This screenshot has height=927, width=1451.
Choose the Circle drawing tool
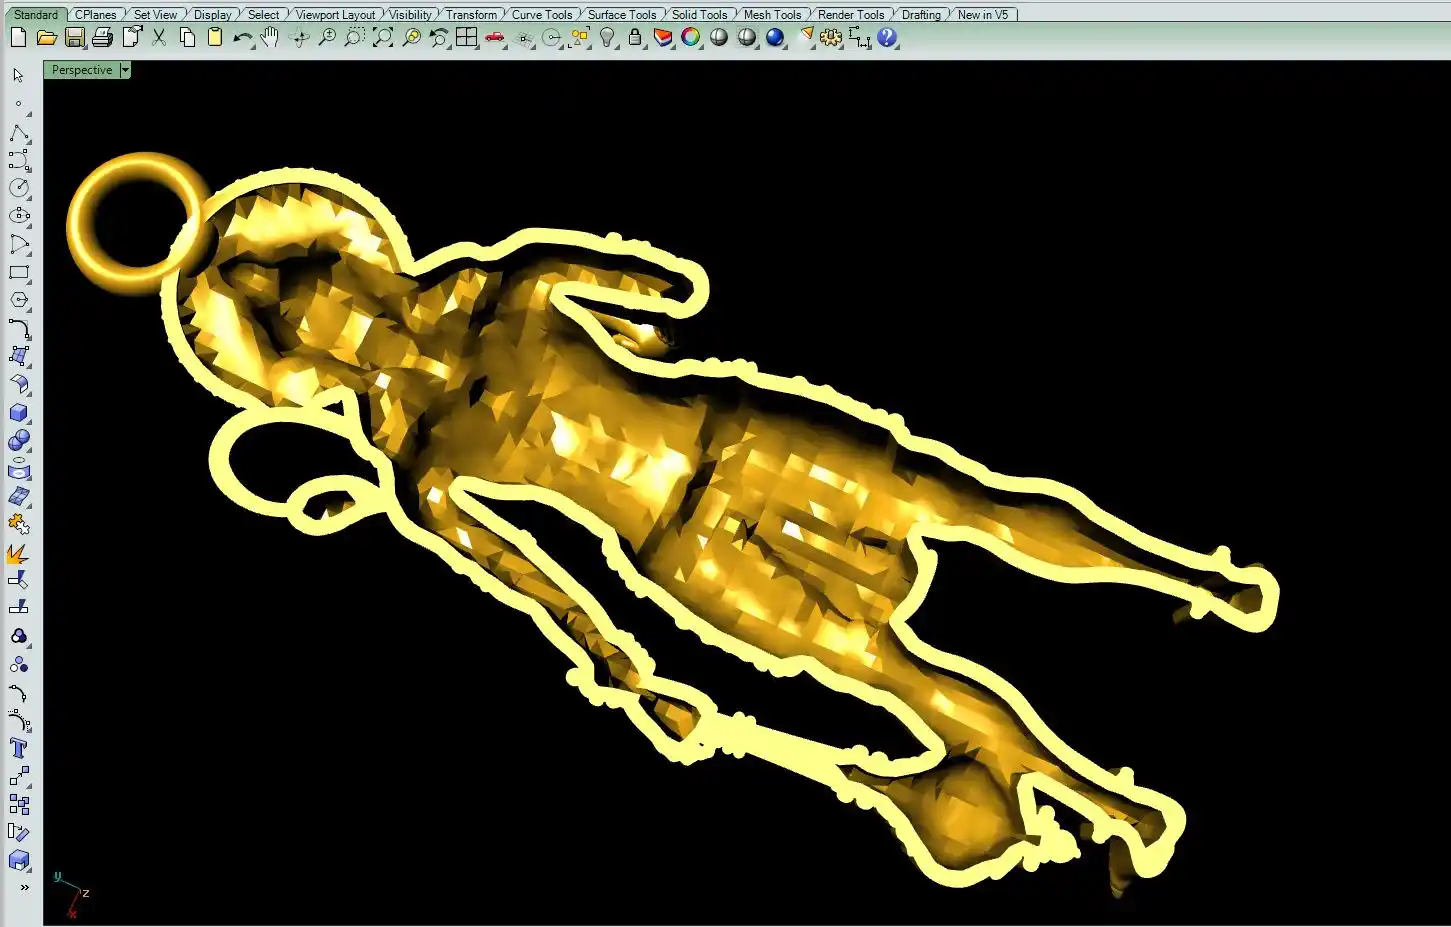(19, 188)
